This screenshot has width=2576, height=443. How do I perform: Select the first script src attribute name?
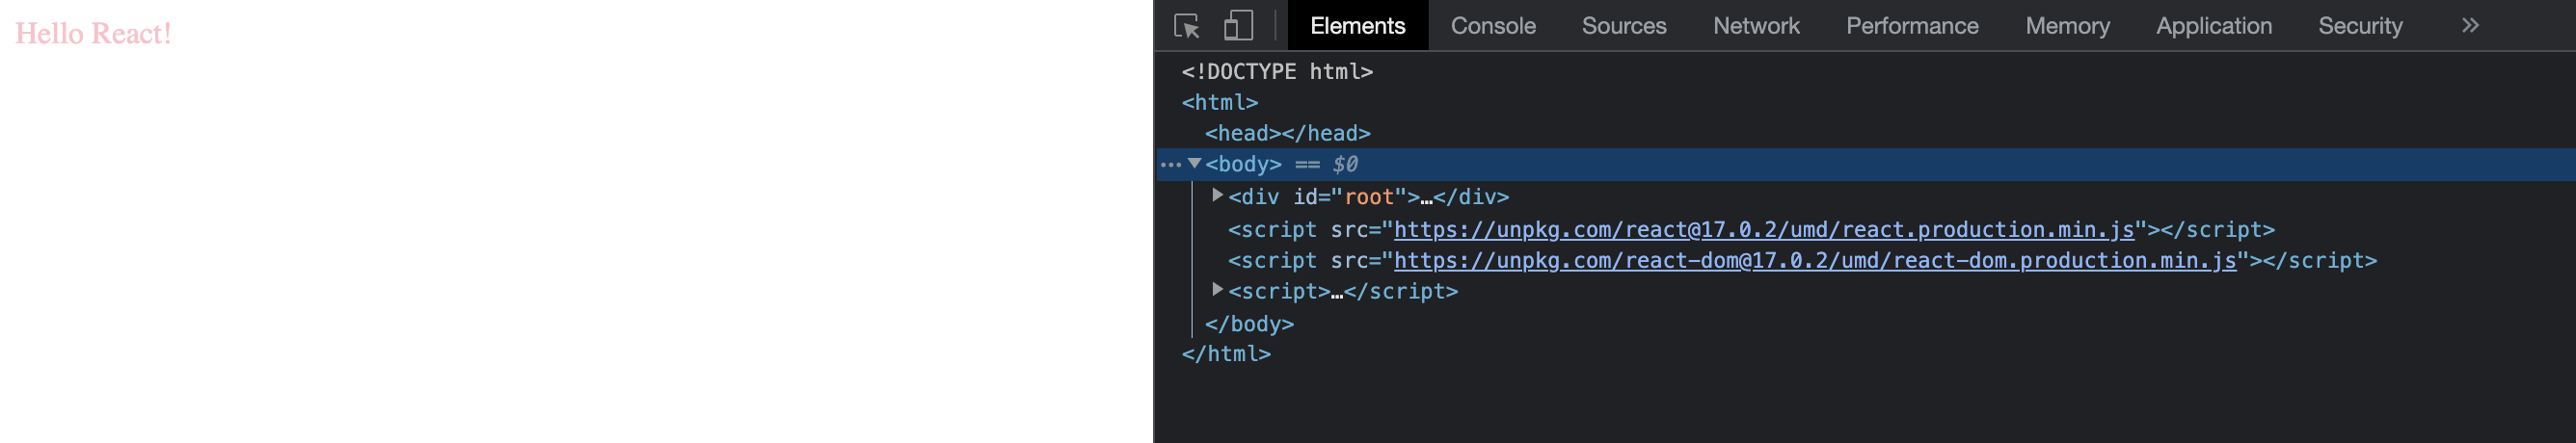[x=1349, y=230]
